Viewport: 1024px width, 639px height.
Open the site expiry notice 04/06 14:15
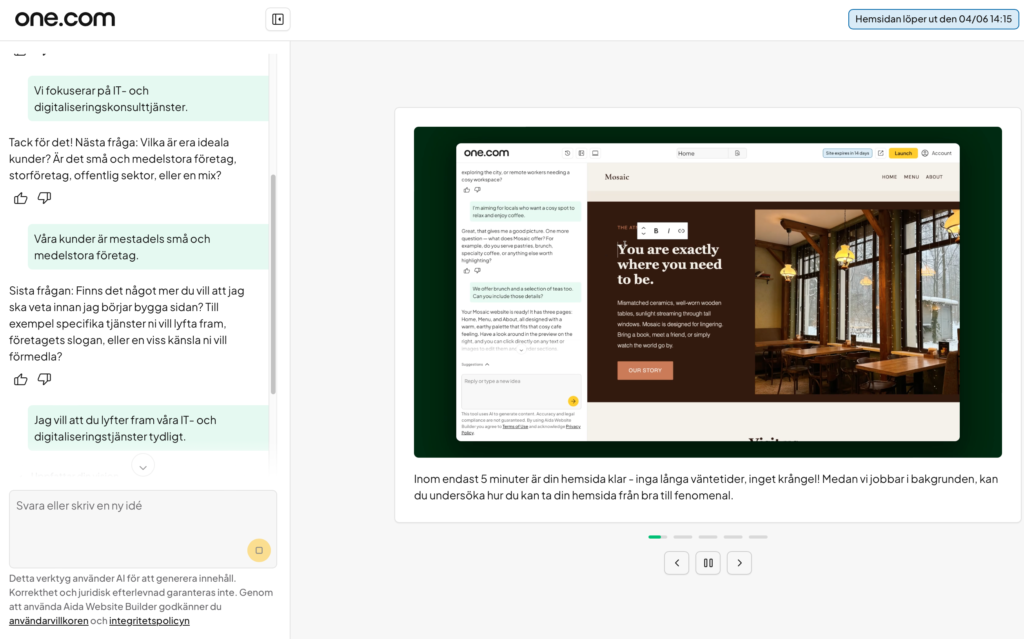pyautogui.click(x=933, y=19)
